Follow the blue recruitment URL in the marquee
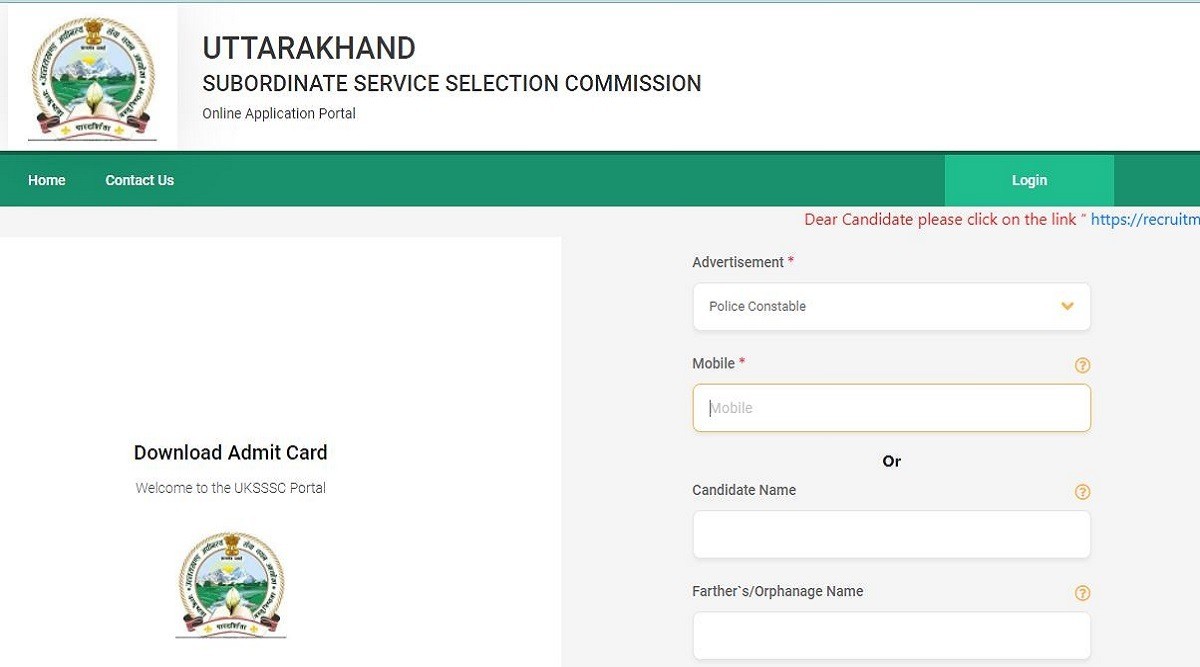Viewport: 1200px width, 667px height. pos(1144,220)
